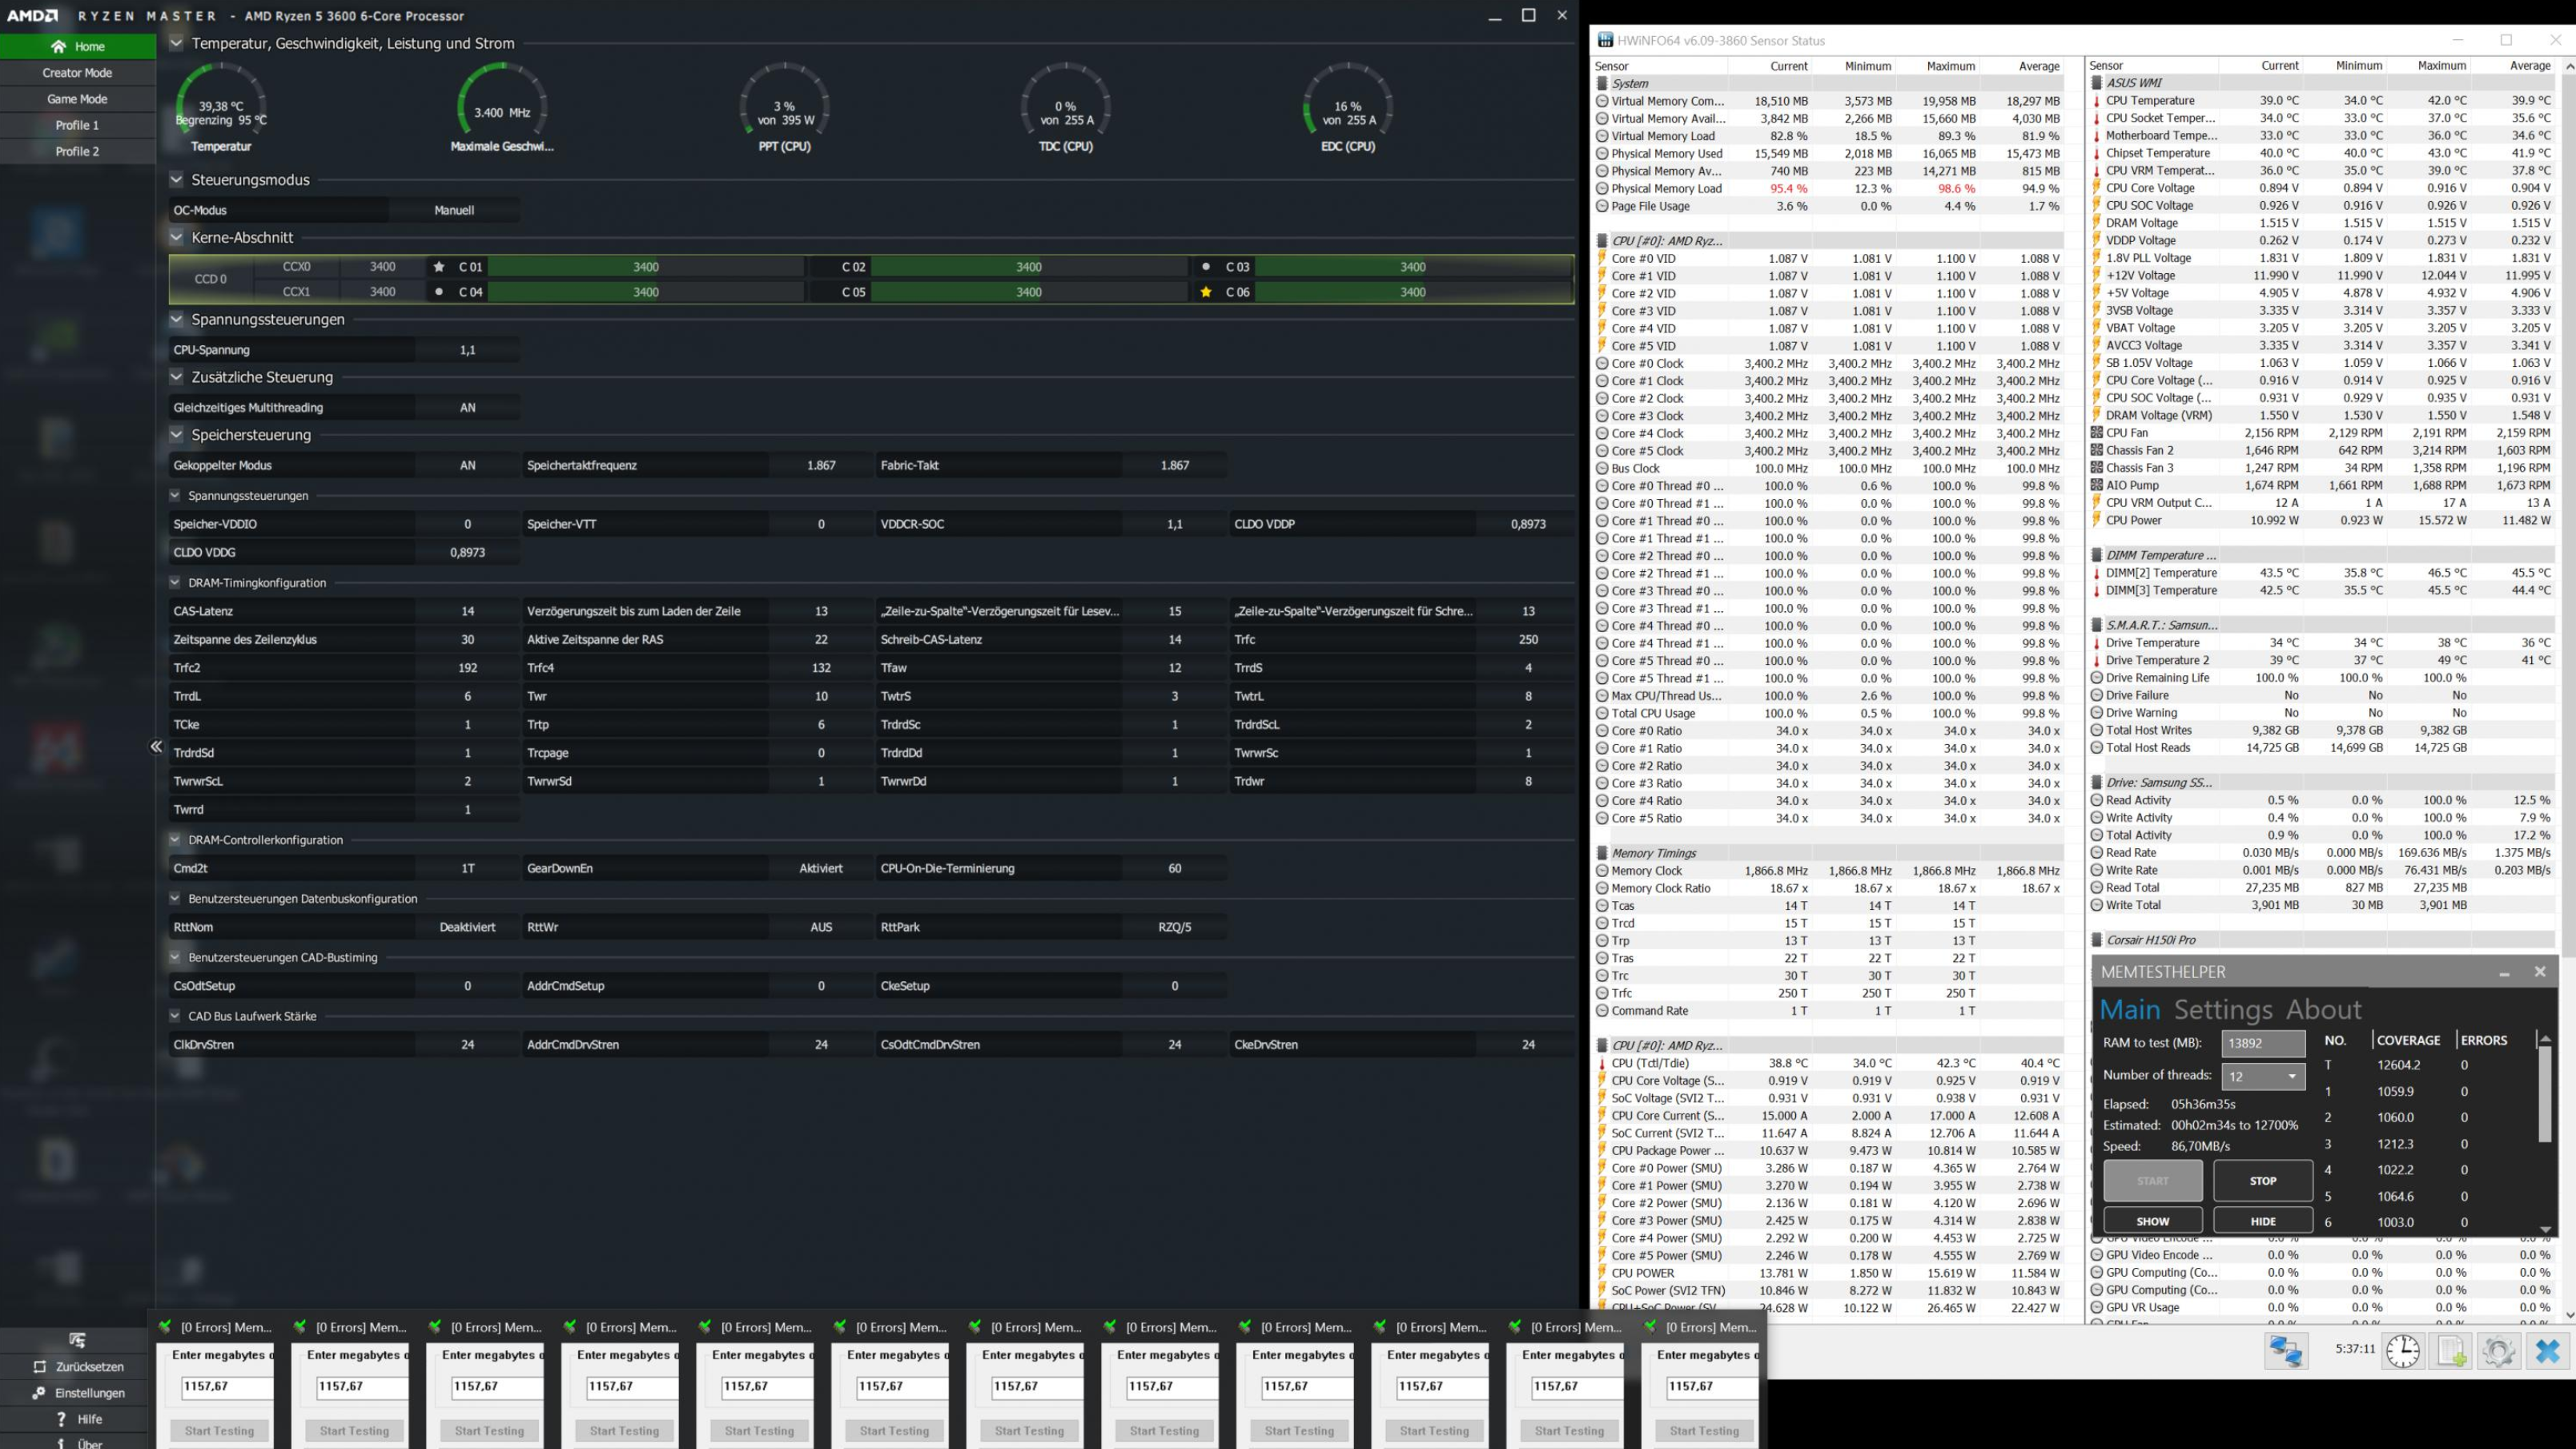
Task: Click the gold star on core C 01
Action: click(x=439, y=267)
